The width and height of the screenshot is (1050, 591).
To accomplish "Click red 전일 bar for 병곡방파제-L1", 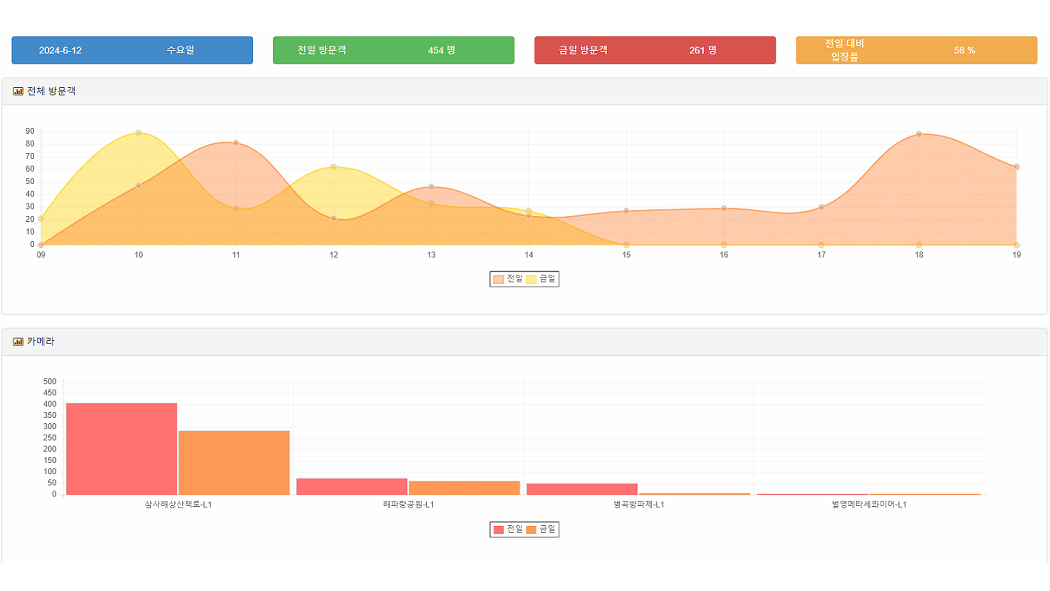I will click(x=581, y=489).
